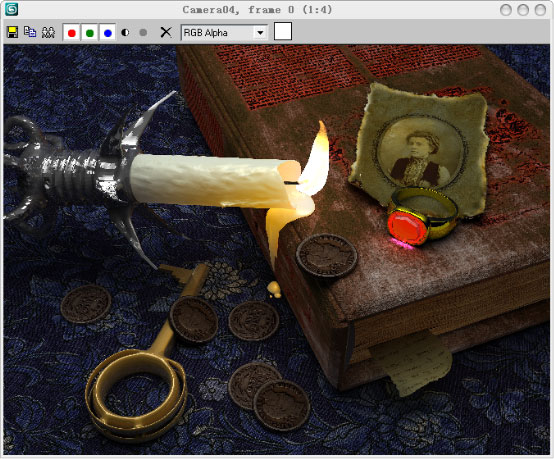554x459 pixels.
Task: Click the rendered frame image area
Action: click(277, 249)
